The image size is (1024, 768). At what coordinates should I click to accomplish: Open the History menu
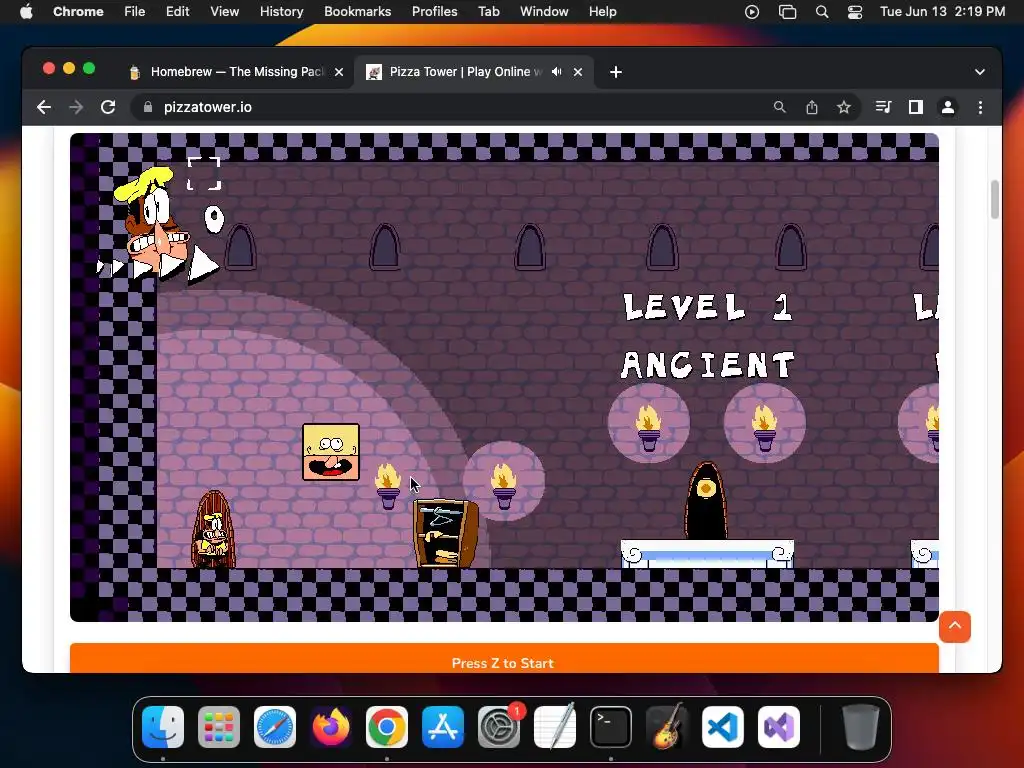click(x=281, y=12)
